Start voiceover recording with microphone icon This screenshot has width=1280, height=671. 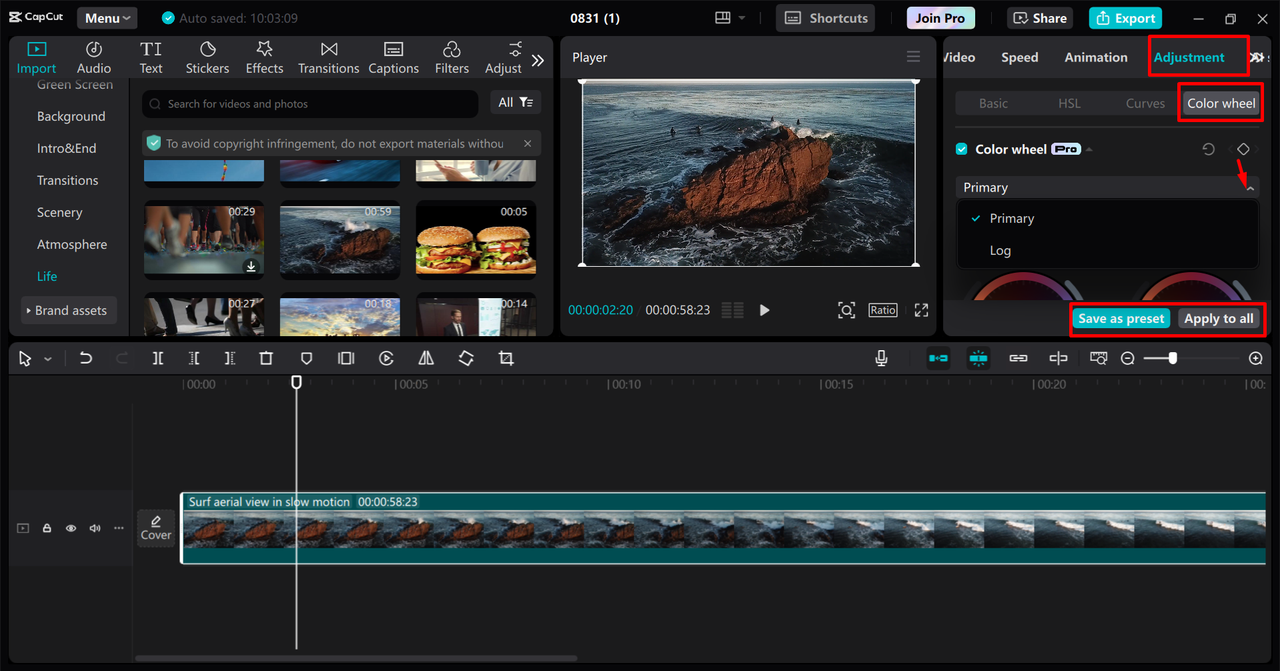[881, 358]
